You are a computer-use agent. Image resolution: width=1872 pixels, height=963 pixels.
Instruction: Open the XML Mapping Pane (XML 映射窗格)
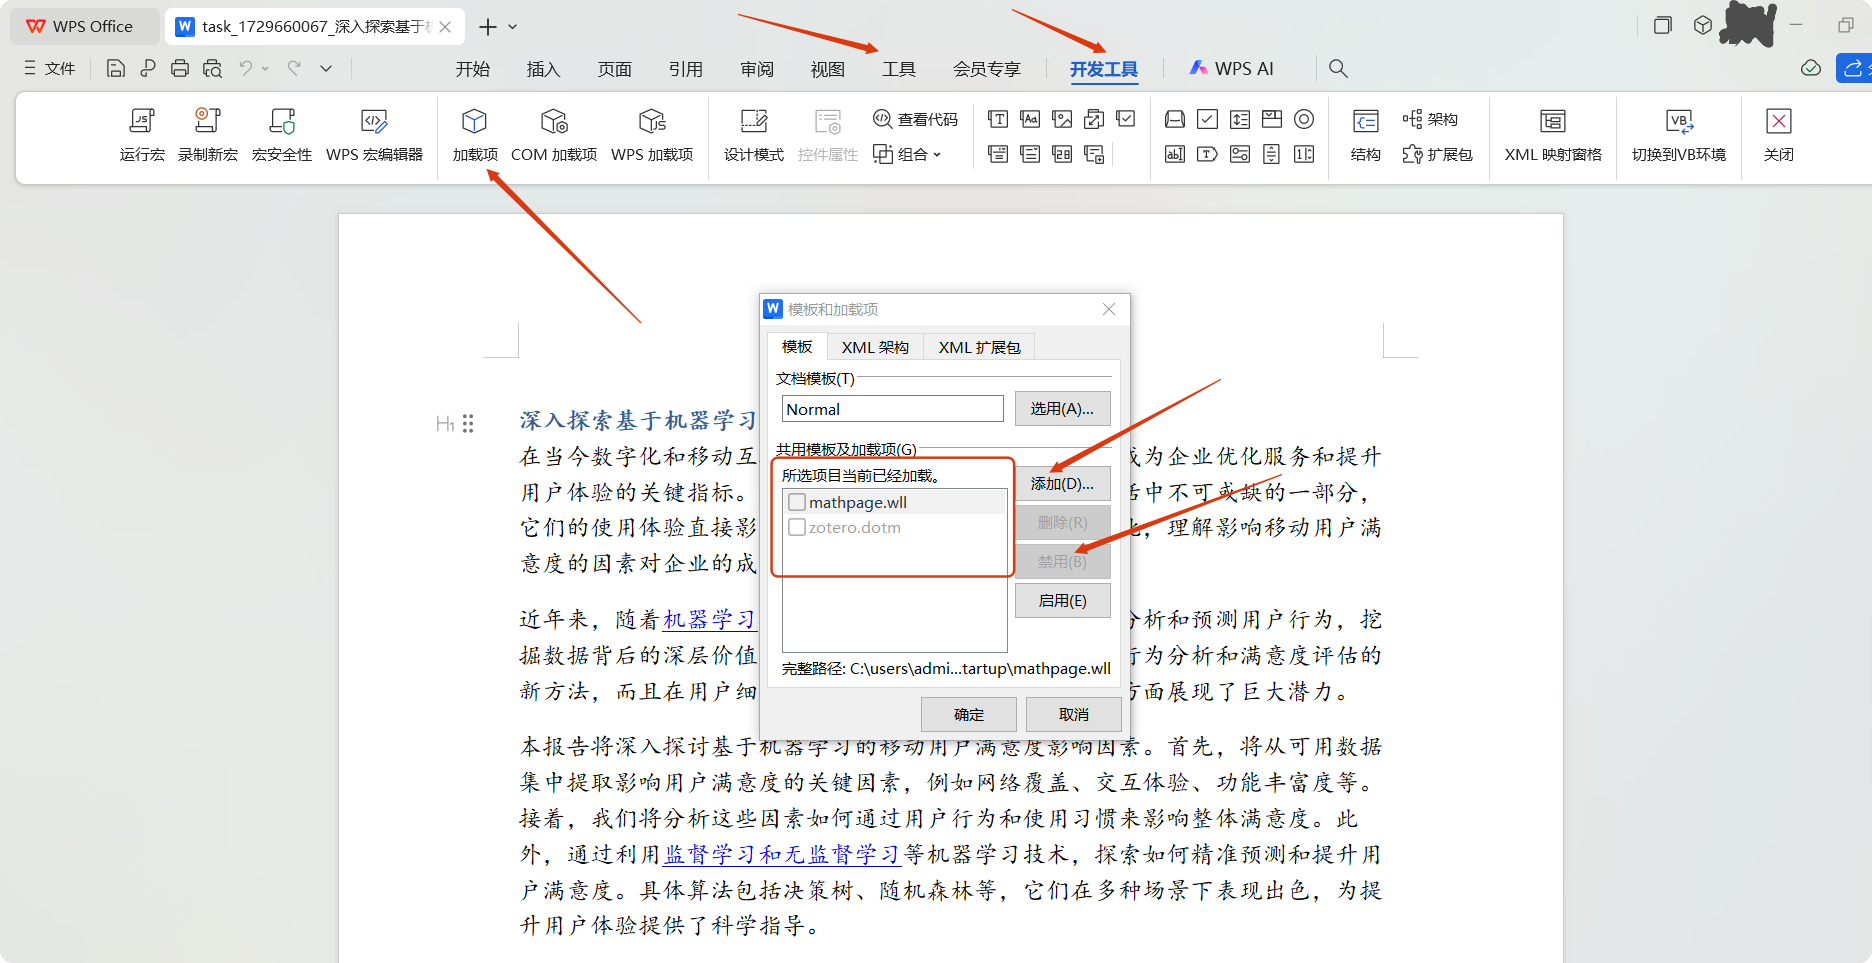click(x=1553, y=135)
